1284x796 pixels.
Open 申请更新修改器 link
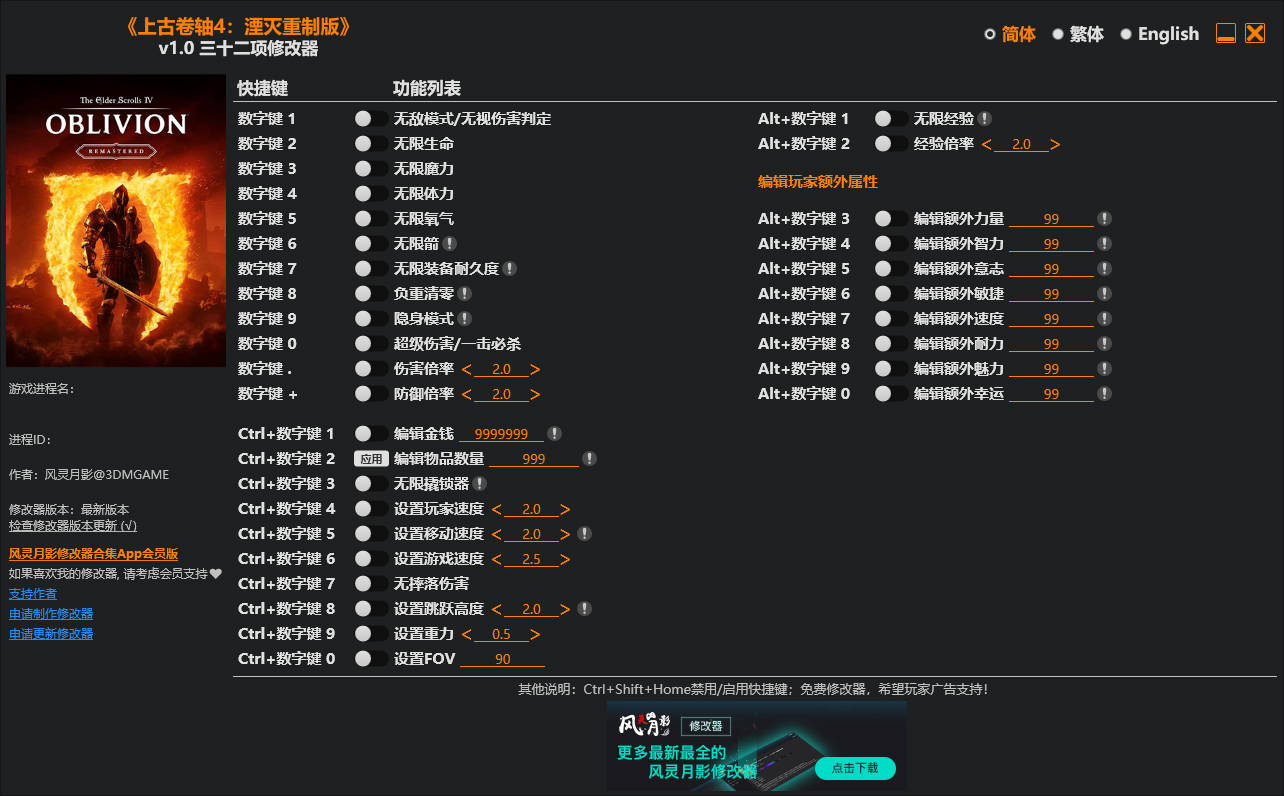point(51,634)
